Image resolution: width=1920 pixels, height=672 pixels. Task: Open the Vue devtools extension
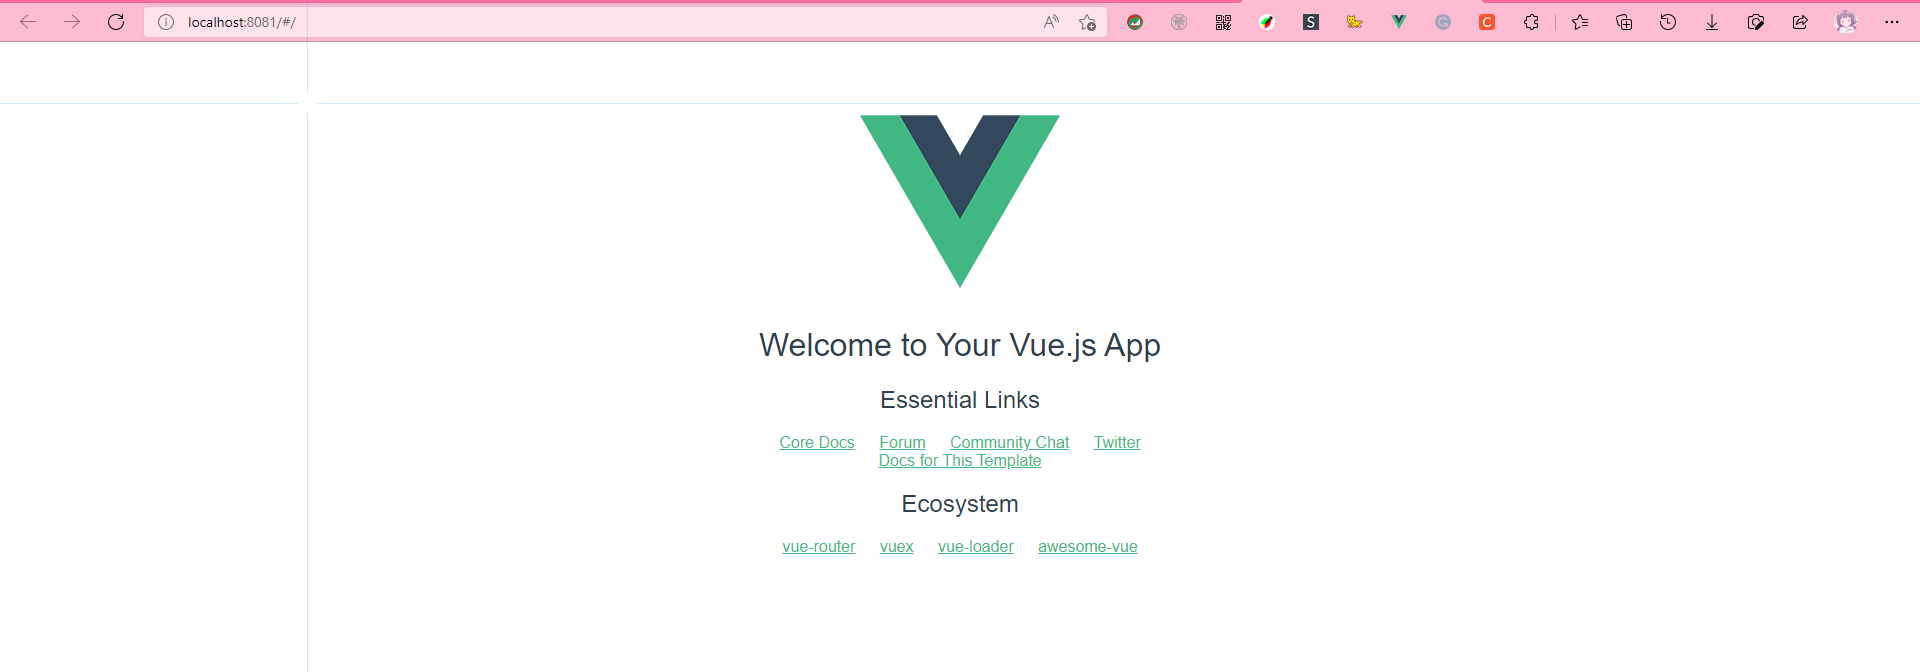click(x=1399, y=22)
